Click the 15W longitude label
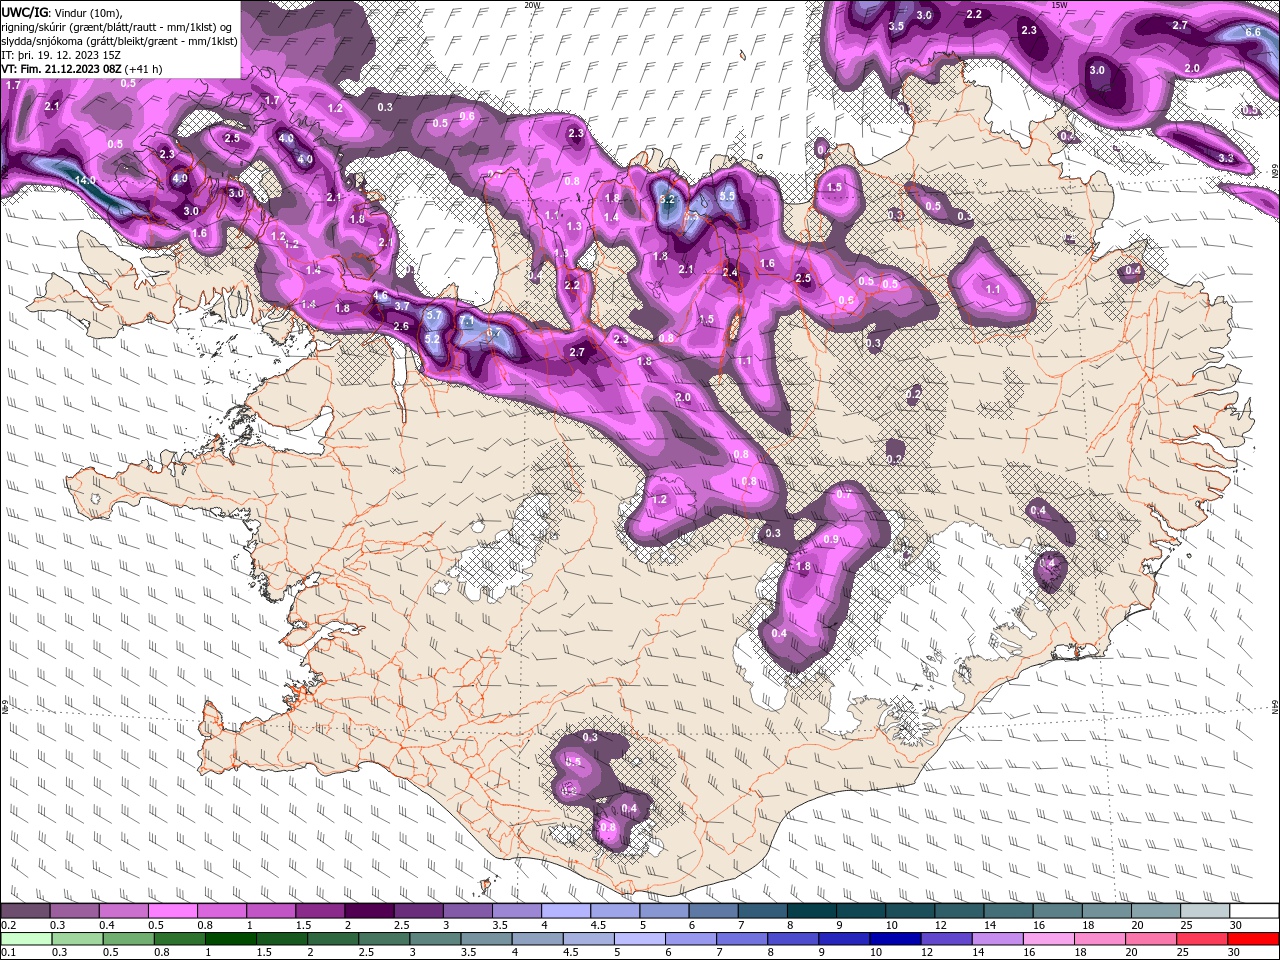The height and width of the screenshot is (960, 1280). 1058,5
